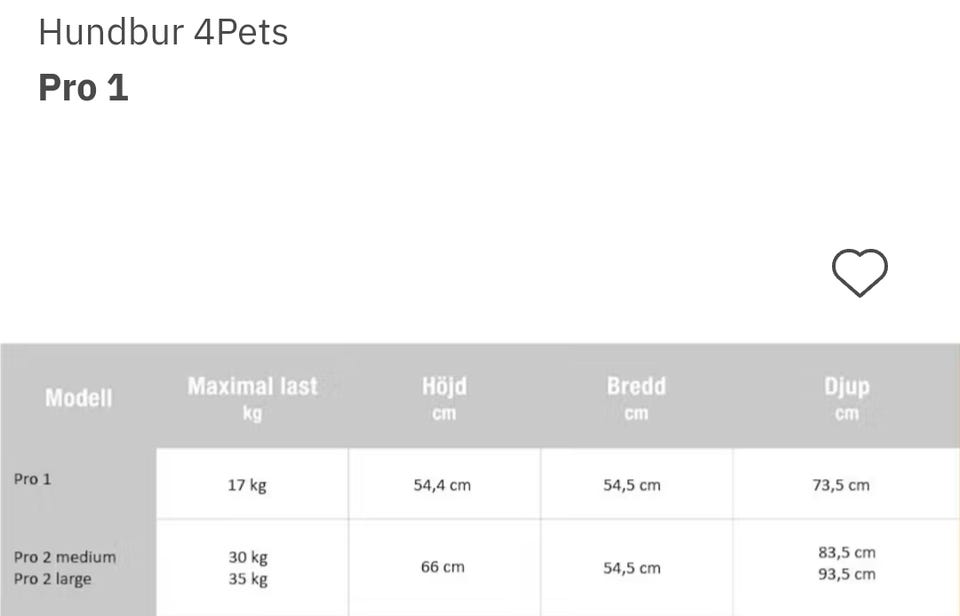960x616 pixels.
Task: Select the Pro 1 row label
Action: [32, 479]
